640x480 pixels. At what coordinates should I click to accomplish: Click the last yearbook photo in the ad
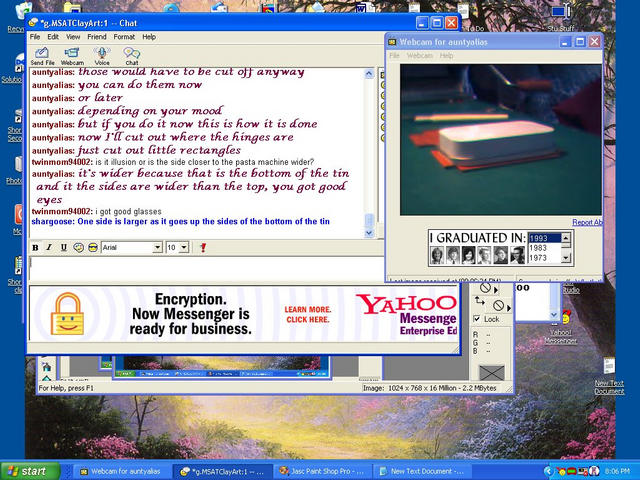[518, 255]
